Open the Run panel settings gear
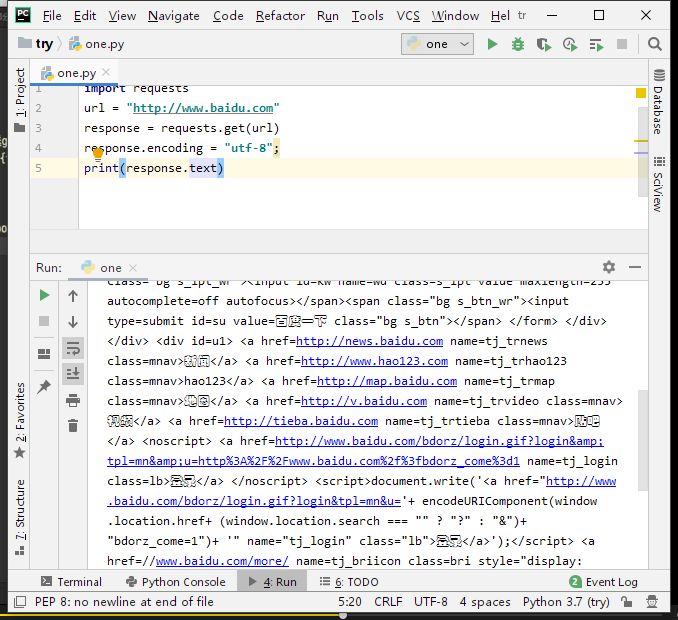The height and width of the screenshot is (620, 678). pos(609,267)
